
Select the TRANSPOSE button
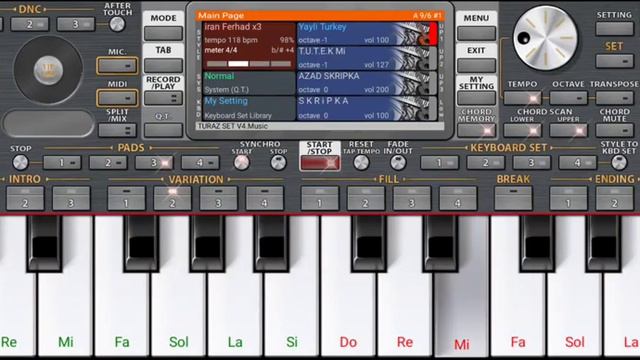click(614, 98)
